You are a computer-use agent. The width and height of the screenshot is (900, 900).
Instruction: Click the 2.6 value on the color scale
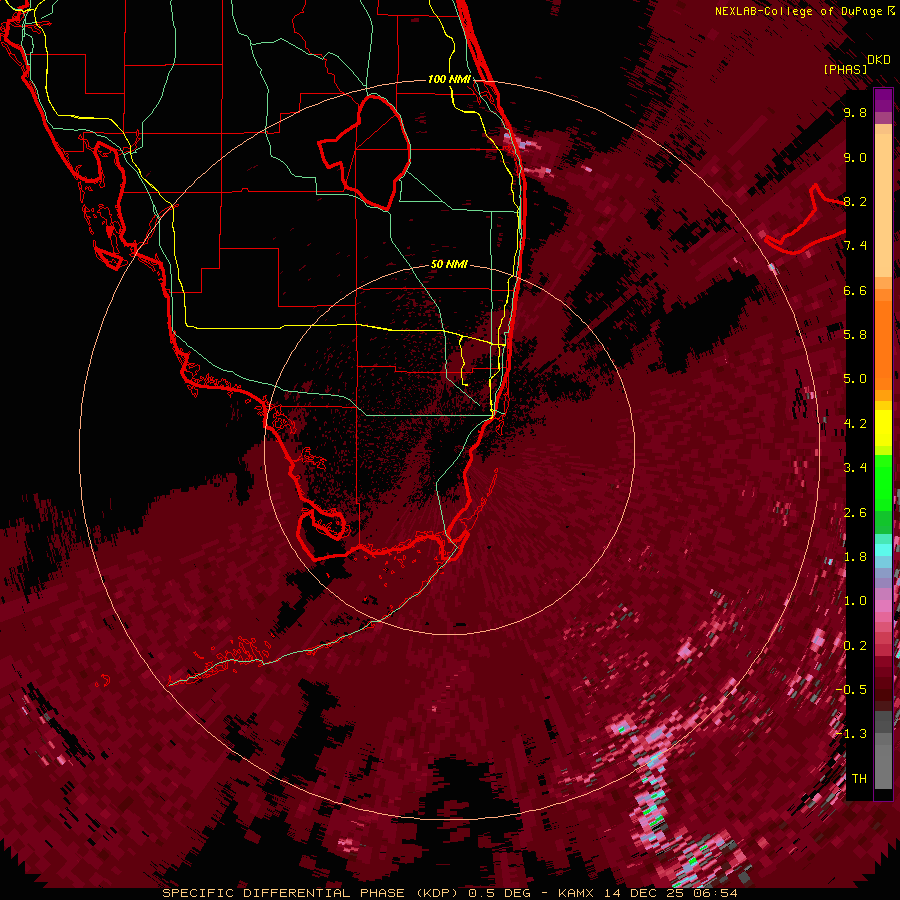tap(855, 513)
